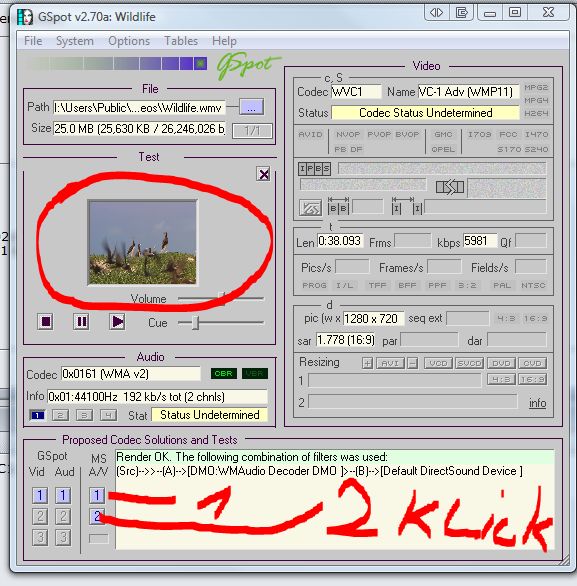Click GSpot Vid test button 1

point(40,495)
